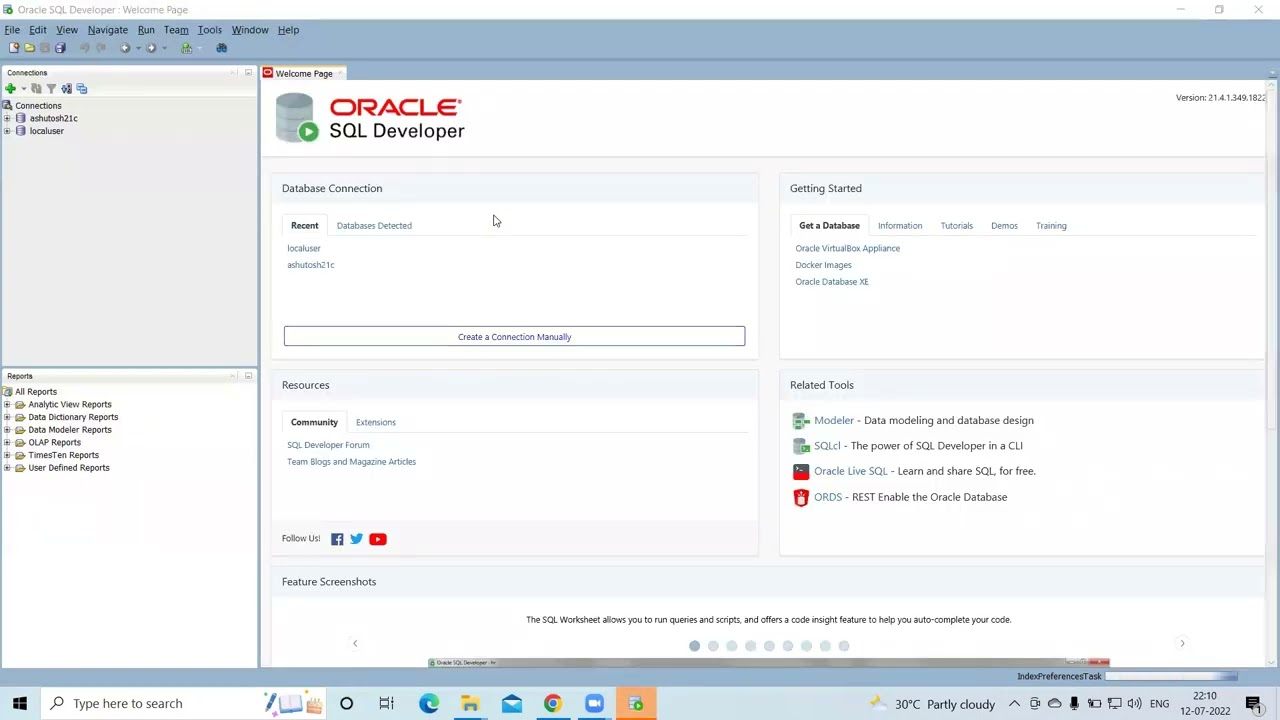This screenshot has width=1280, height=720.
Task: Open the Twitter Follow Us icon
Action: point(356,539)
